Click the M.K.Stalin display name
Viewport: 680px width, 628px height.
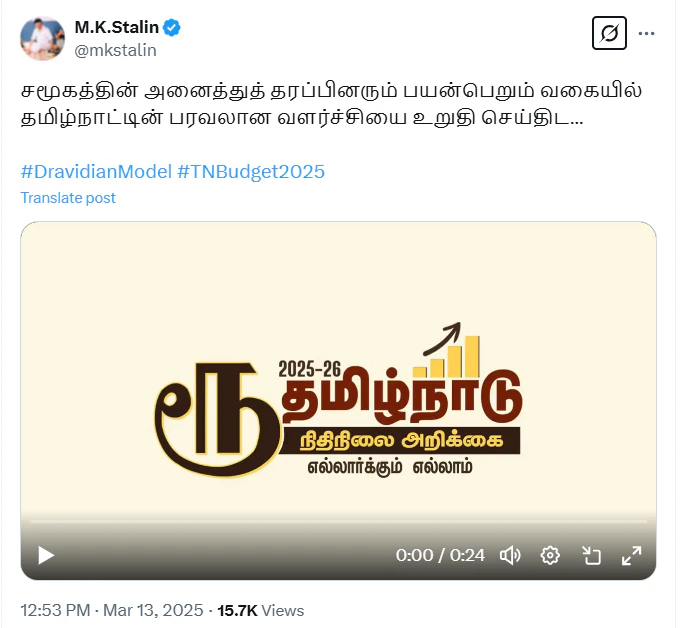(117, 27)
